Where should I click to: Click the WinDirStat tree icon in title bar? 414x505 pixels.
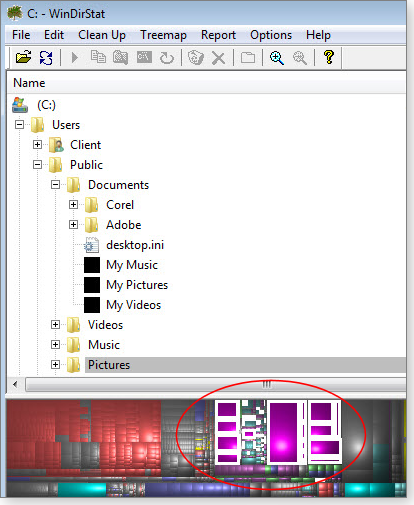15,13
